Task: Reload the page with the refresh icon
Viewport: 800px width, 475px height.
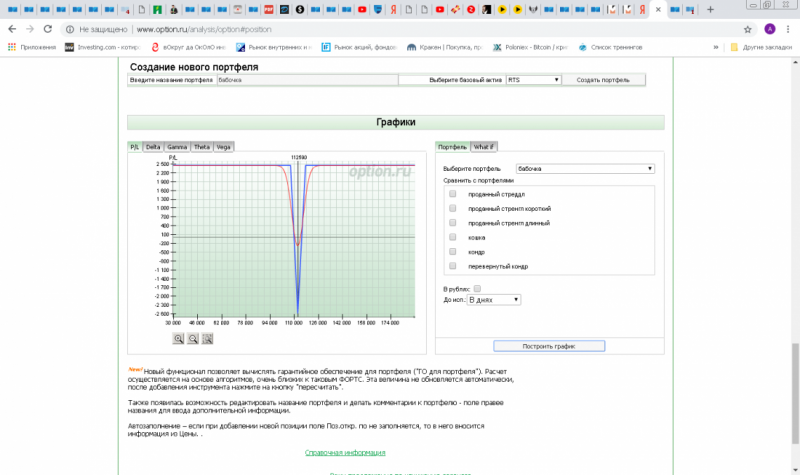Action: pos(47,29)
